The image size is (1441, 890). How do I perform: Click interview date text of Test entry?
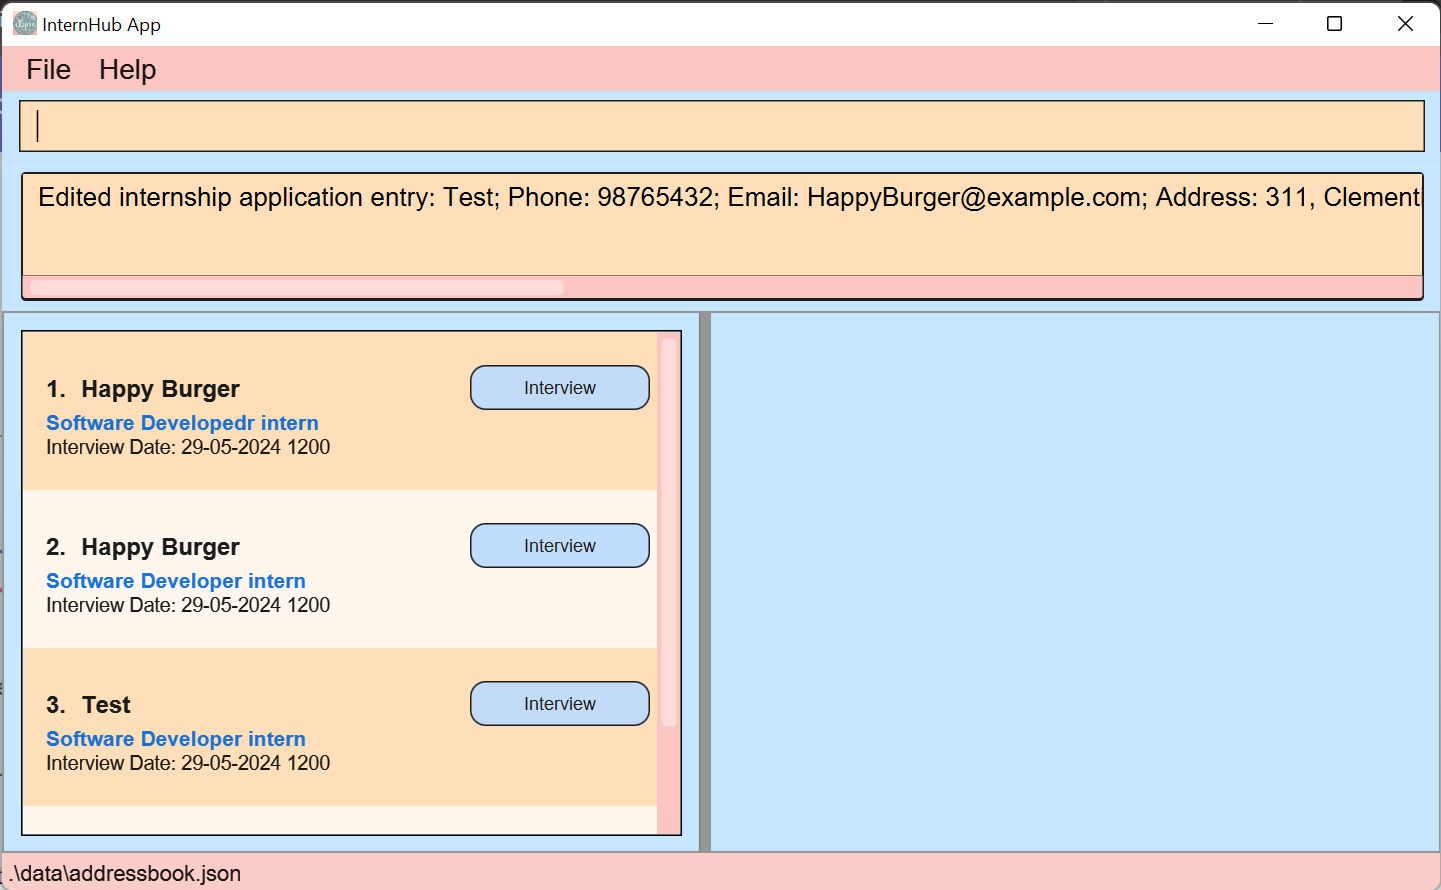pos(188,763)
